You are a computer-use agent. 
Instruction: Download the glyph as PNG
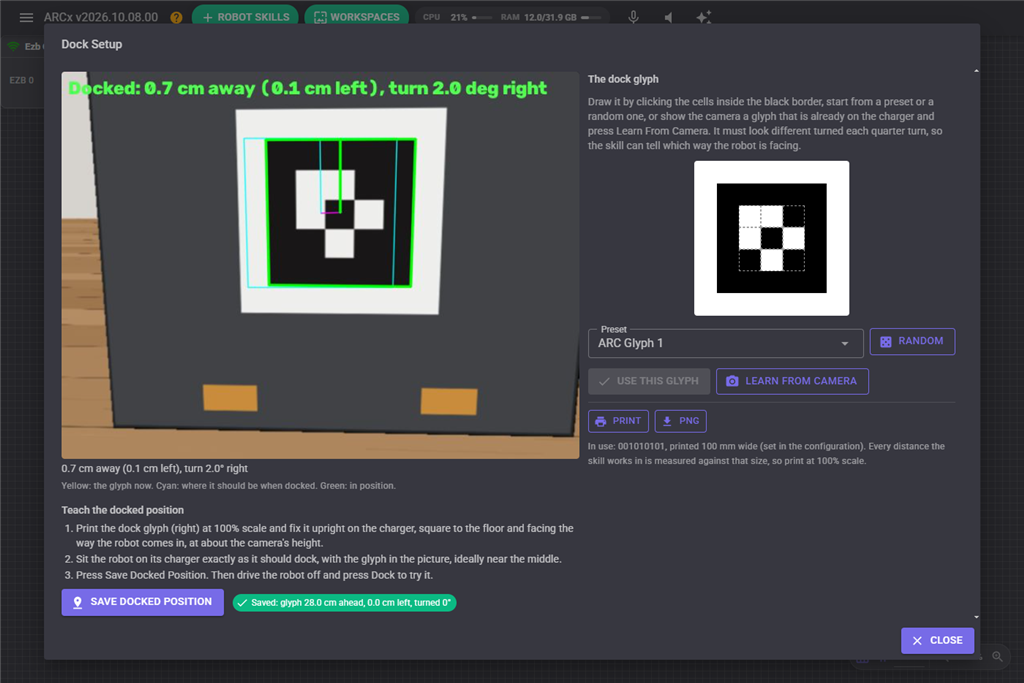[x=680, y=421]
